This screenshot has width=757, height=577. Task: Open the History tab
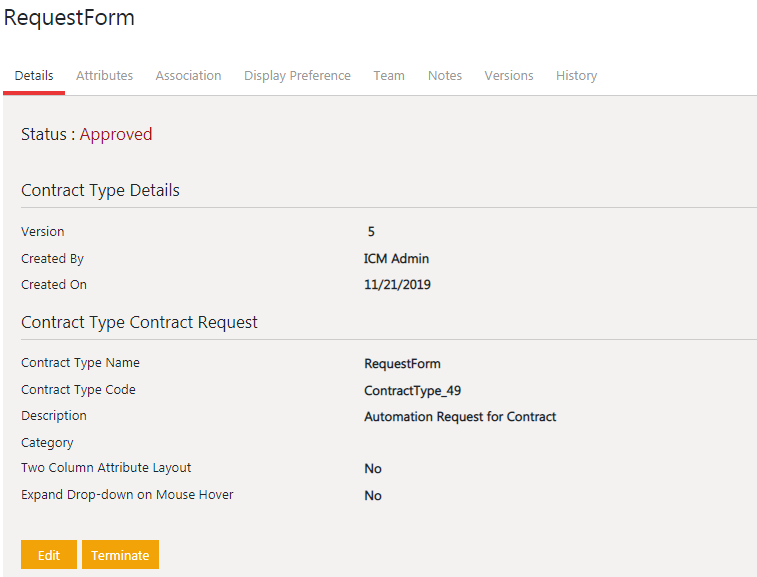[x=576, y=76]
